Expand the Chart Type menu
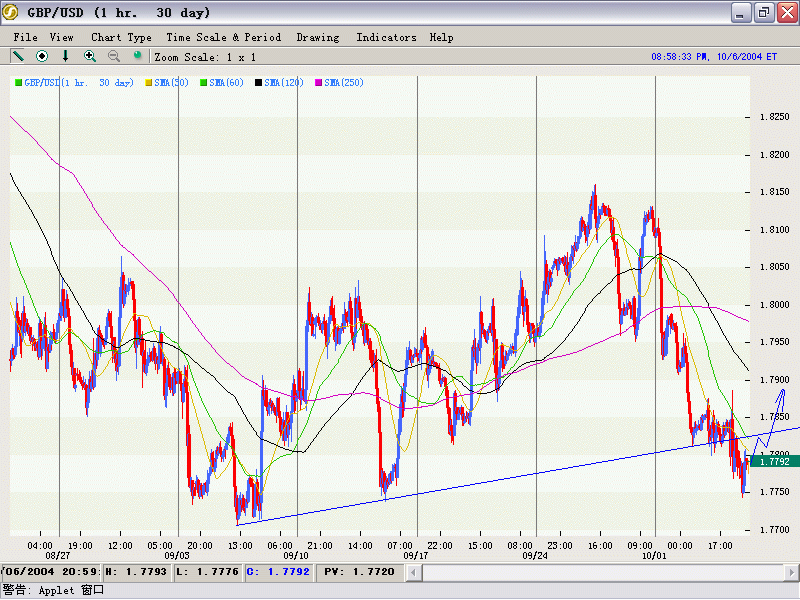The height and width of the screenshot is (600, 800). point(121,37)
